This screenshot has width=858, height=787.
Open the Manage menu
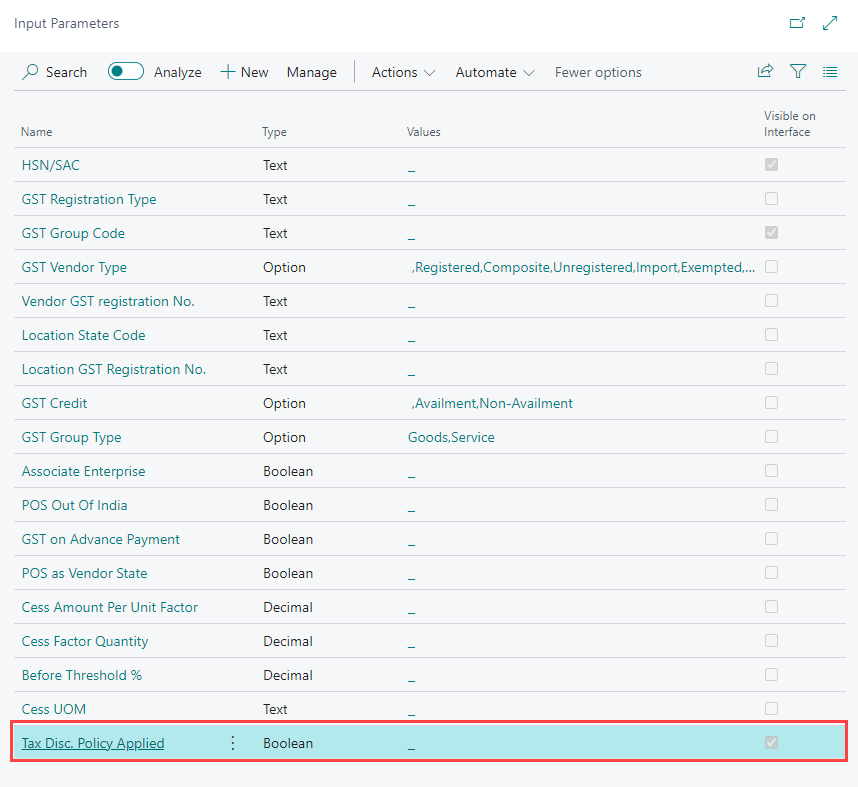(x=312, y=72)
